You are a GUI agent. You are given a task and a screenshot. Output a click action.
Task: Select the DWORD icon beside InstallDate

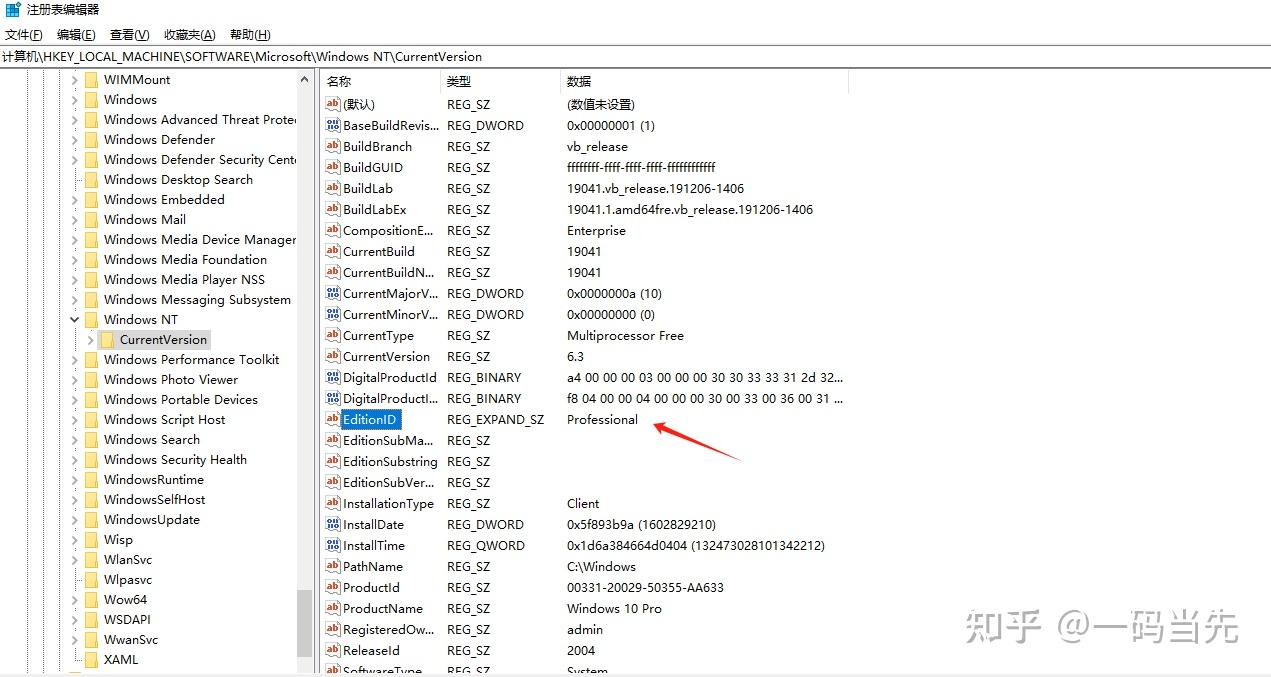coord(333,524)
